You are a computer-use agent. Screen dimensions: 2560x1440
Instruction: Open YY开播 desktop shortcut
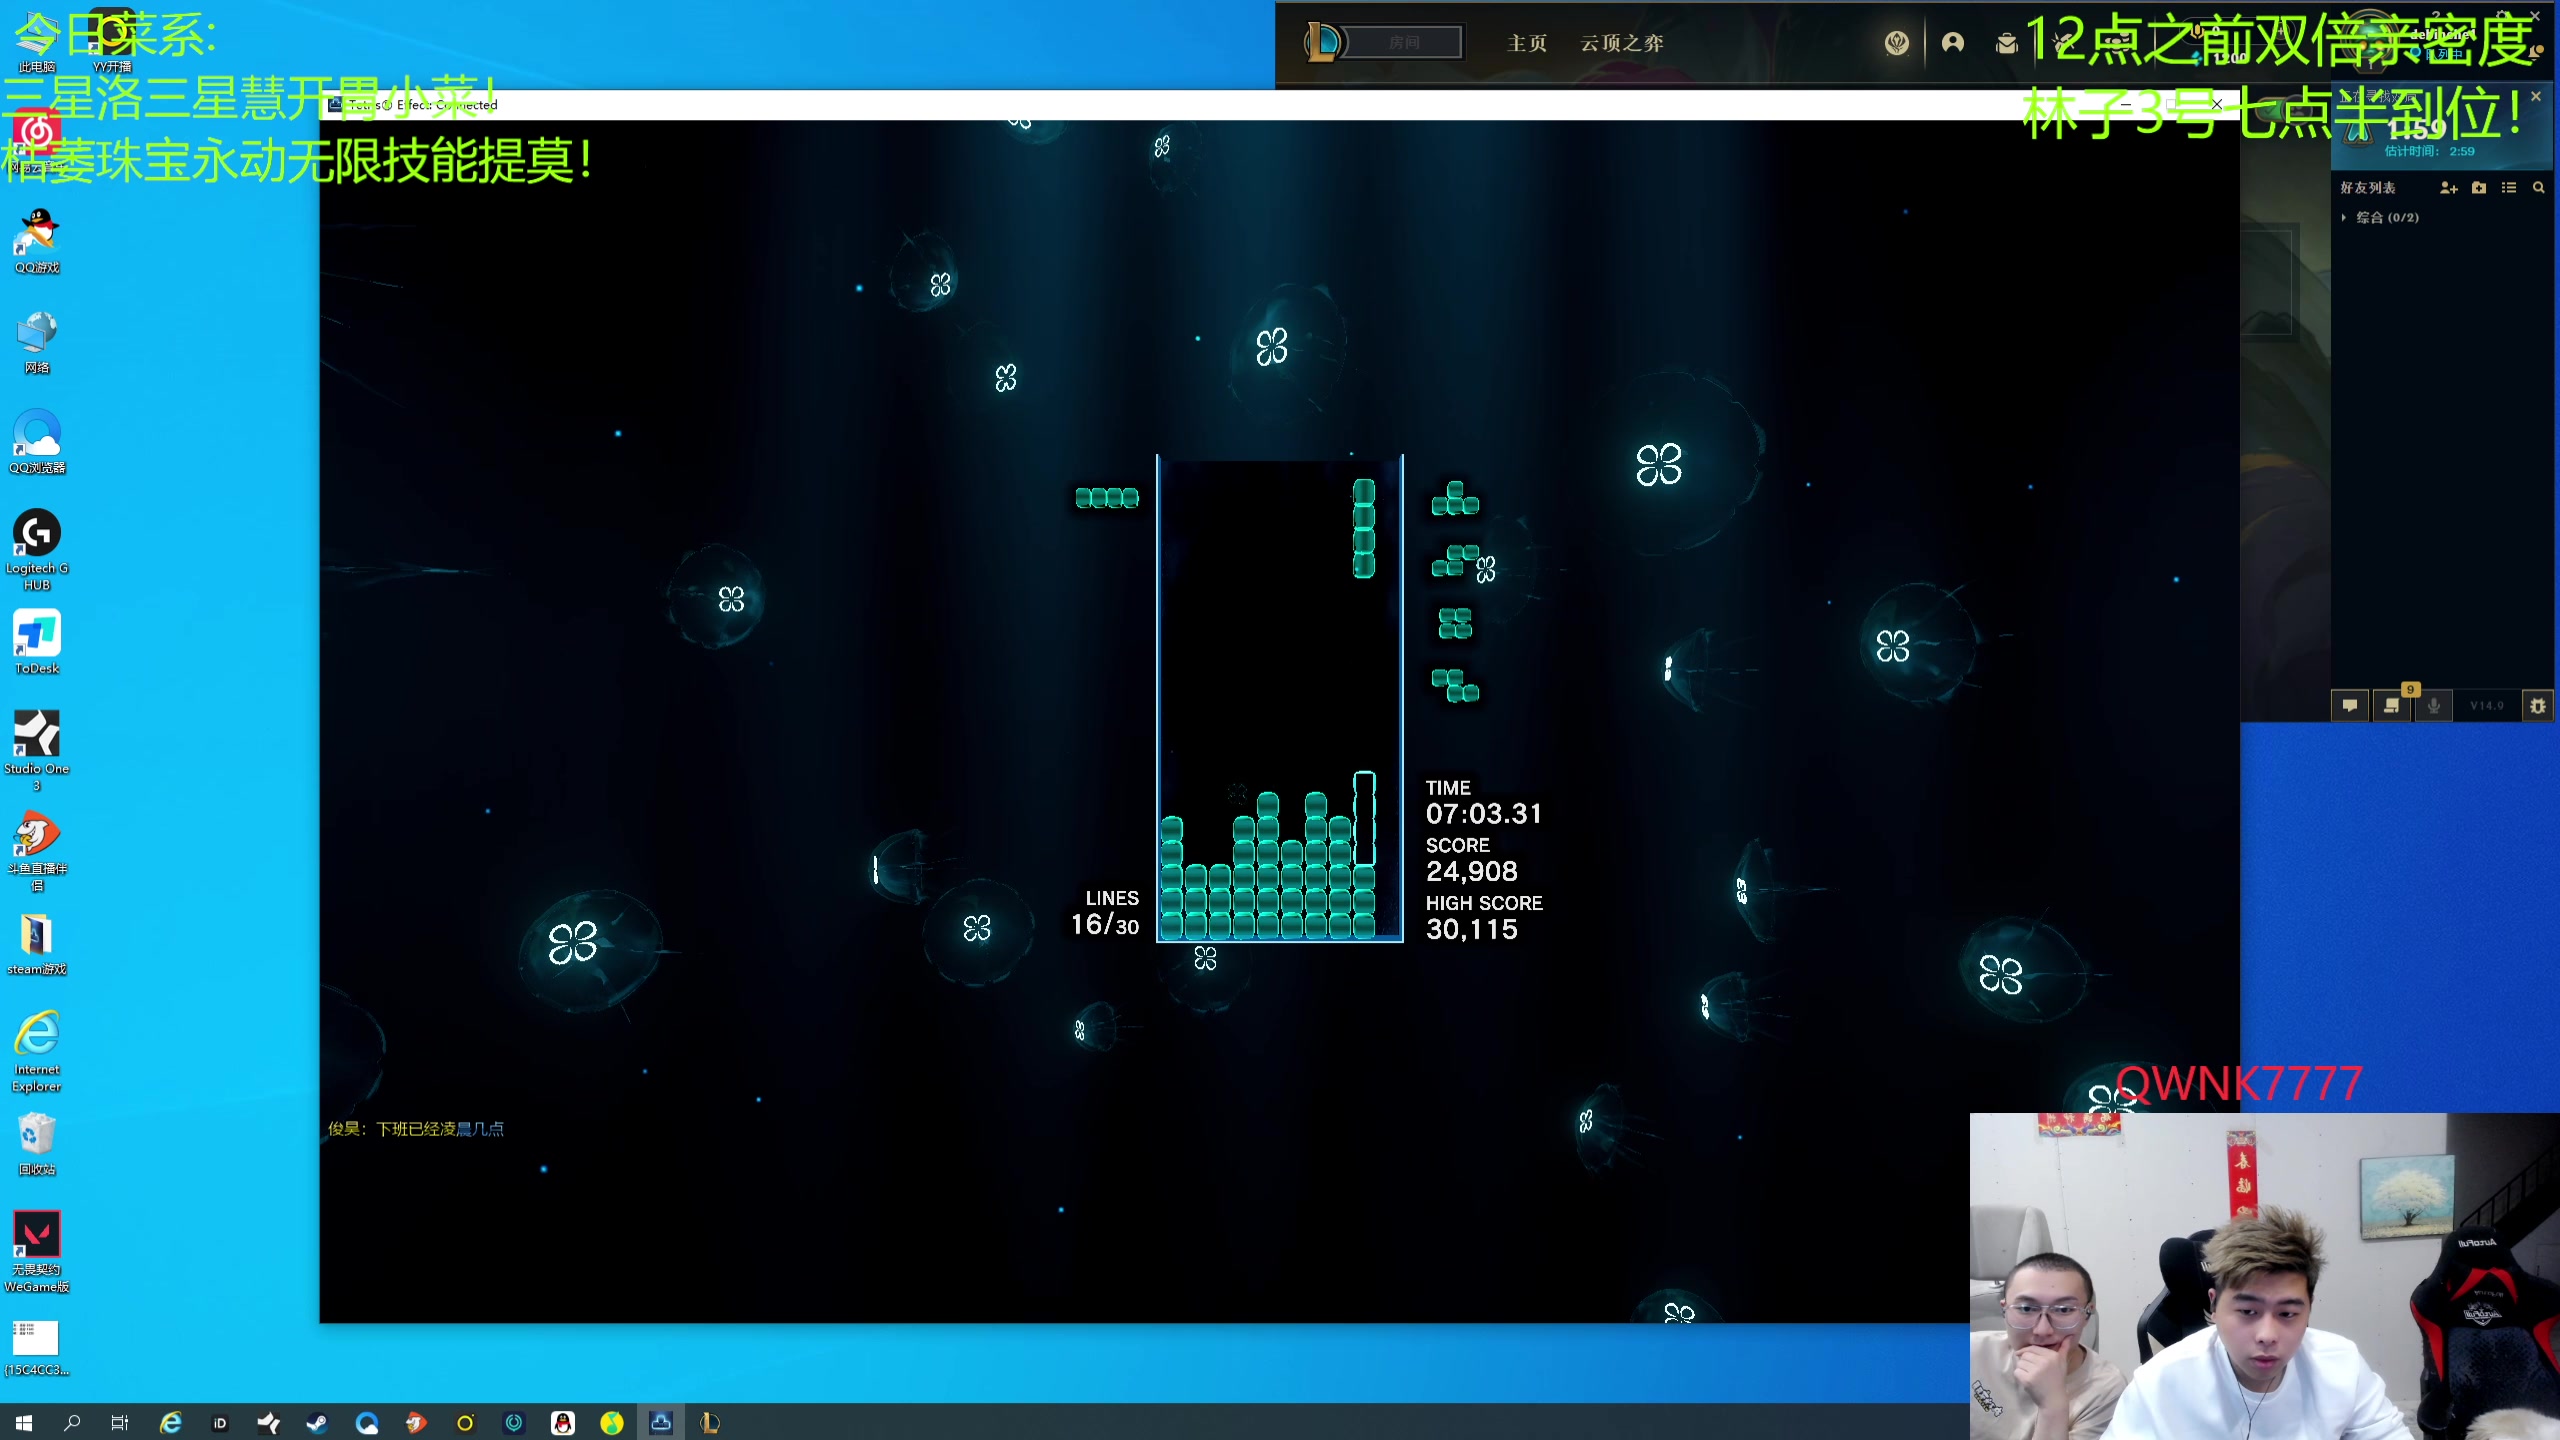(112, 42)
